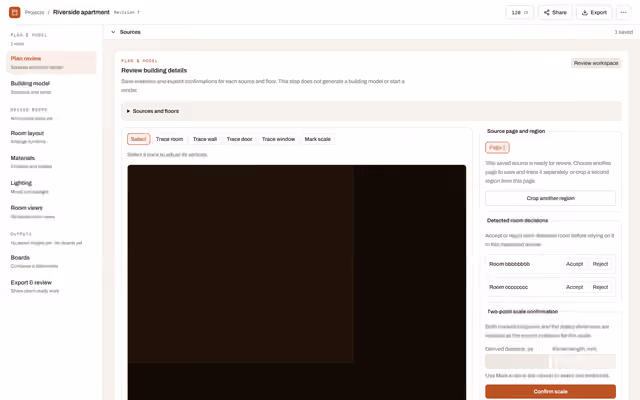Click the 120 counter button

520,12
